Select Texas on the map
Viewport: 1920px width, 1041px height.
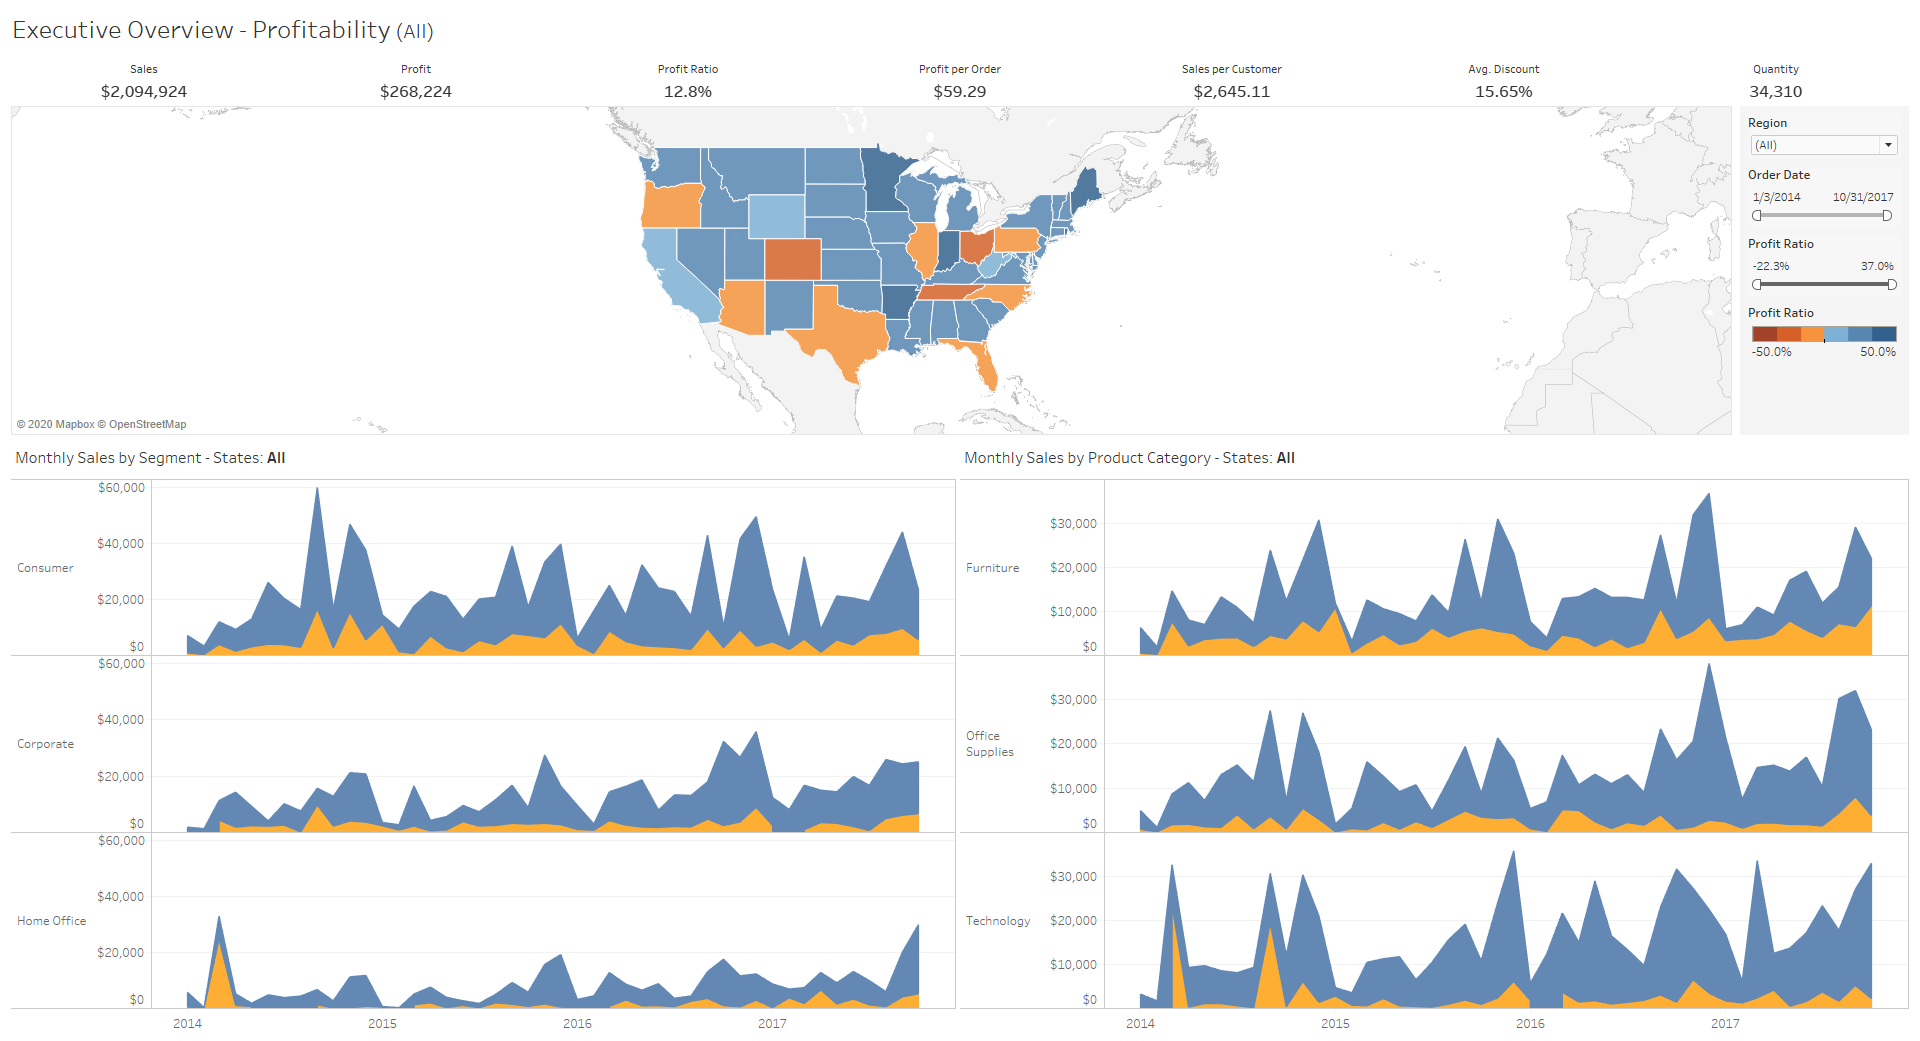tap(845, 330)
